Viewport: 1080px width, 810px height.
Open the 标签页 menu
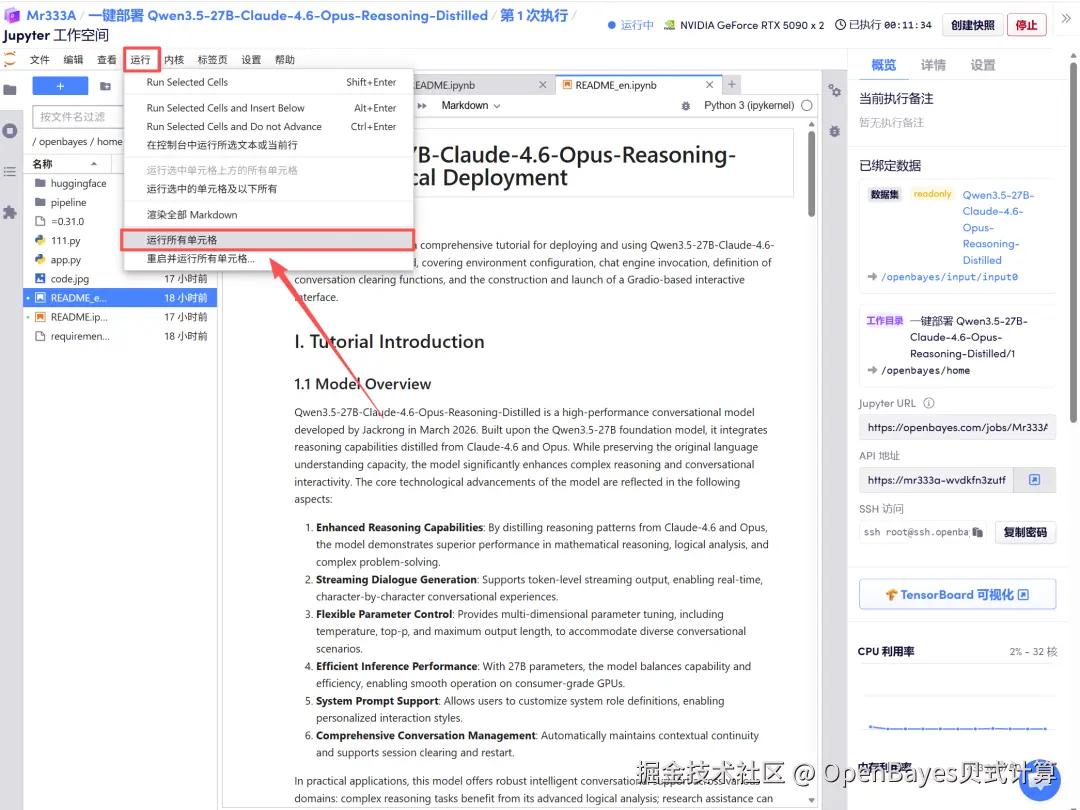click(x=212, y=60)
